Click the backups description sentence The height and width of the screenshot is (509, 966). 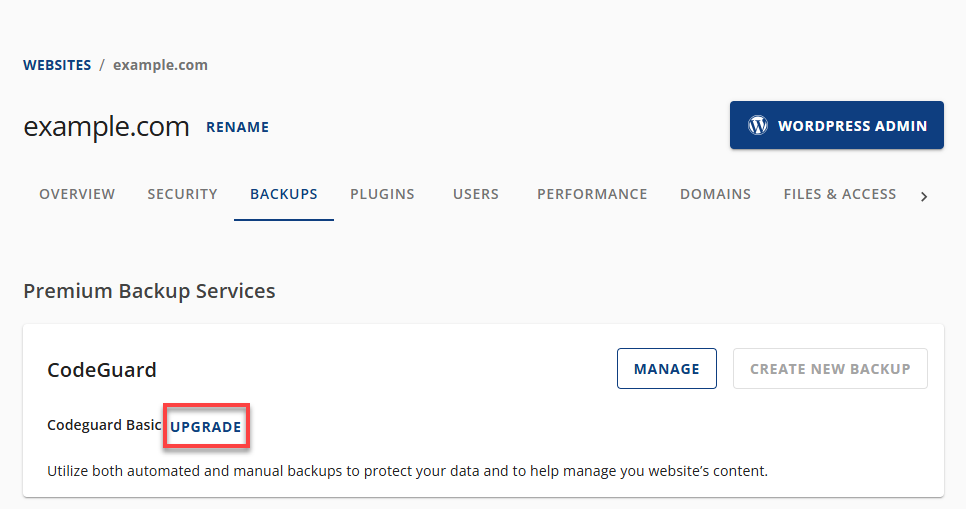point(407,471)
